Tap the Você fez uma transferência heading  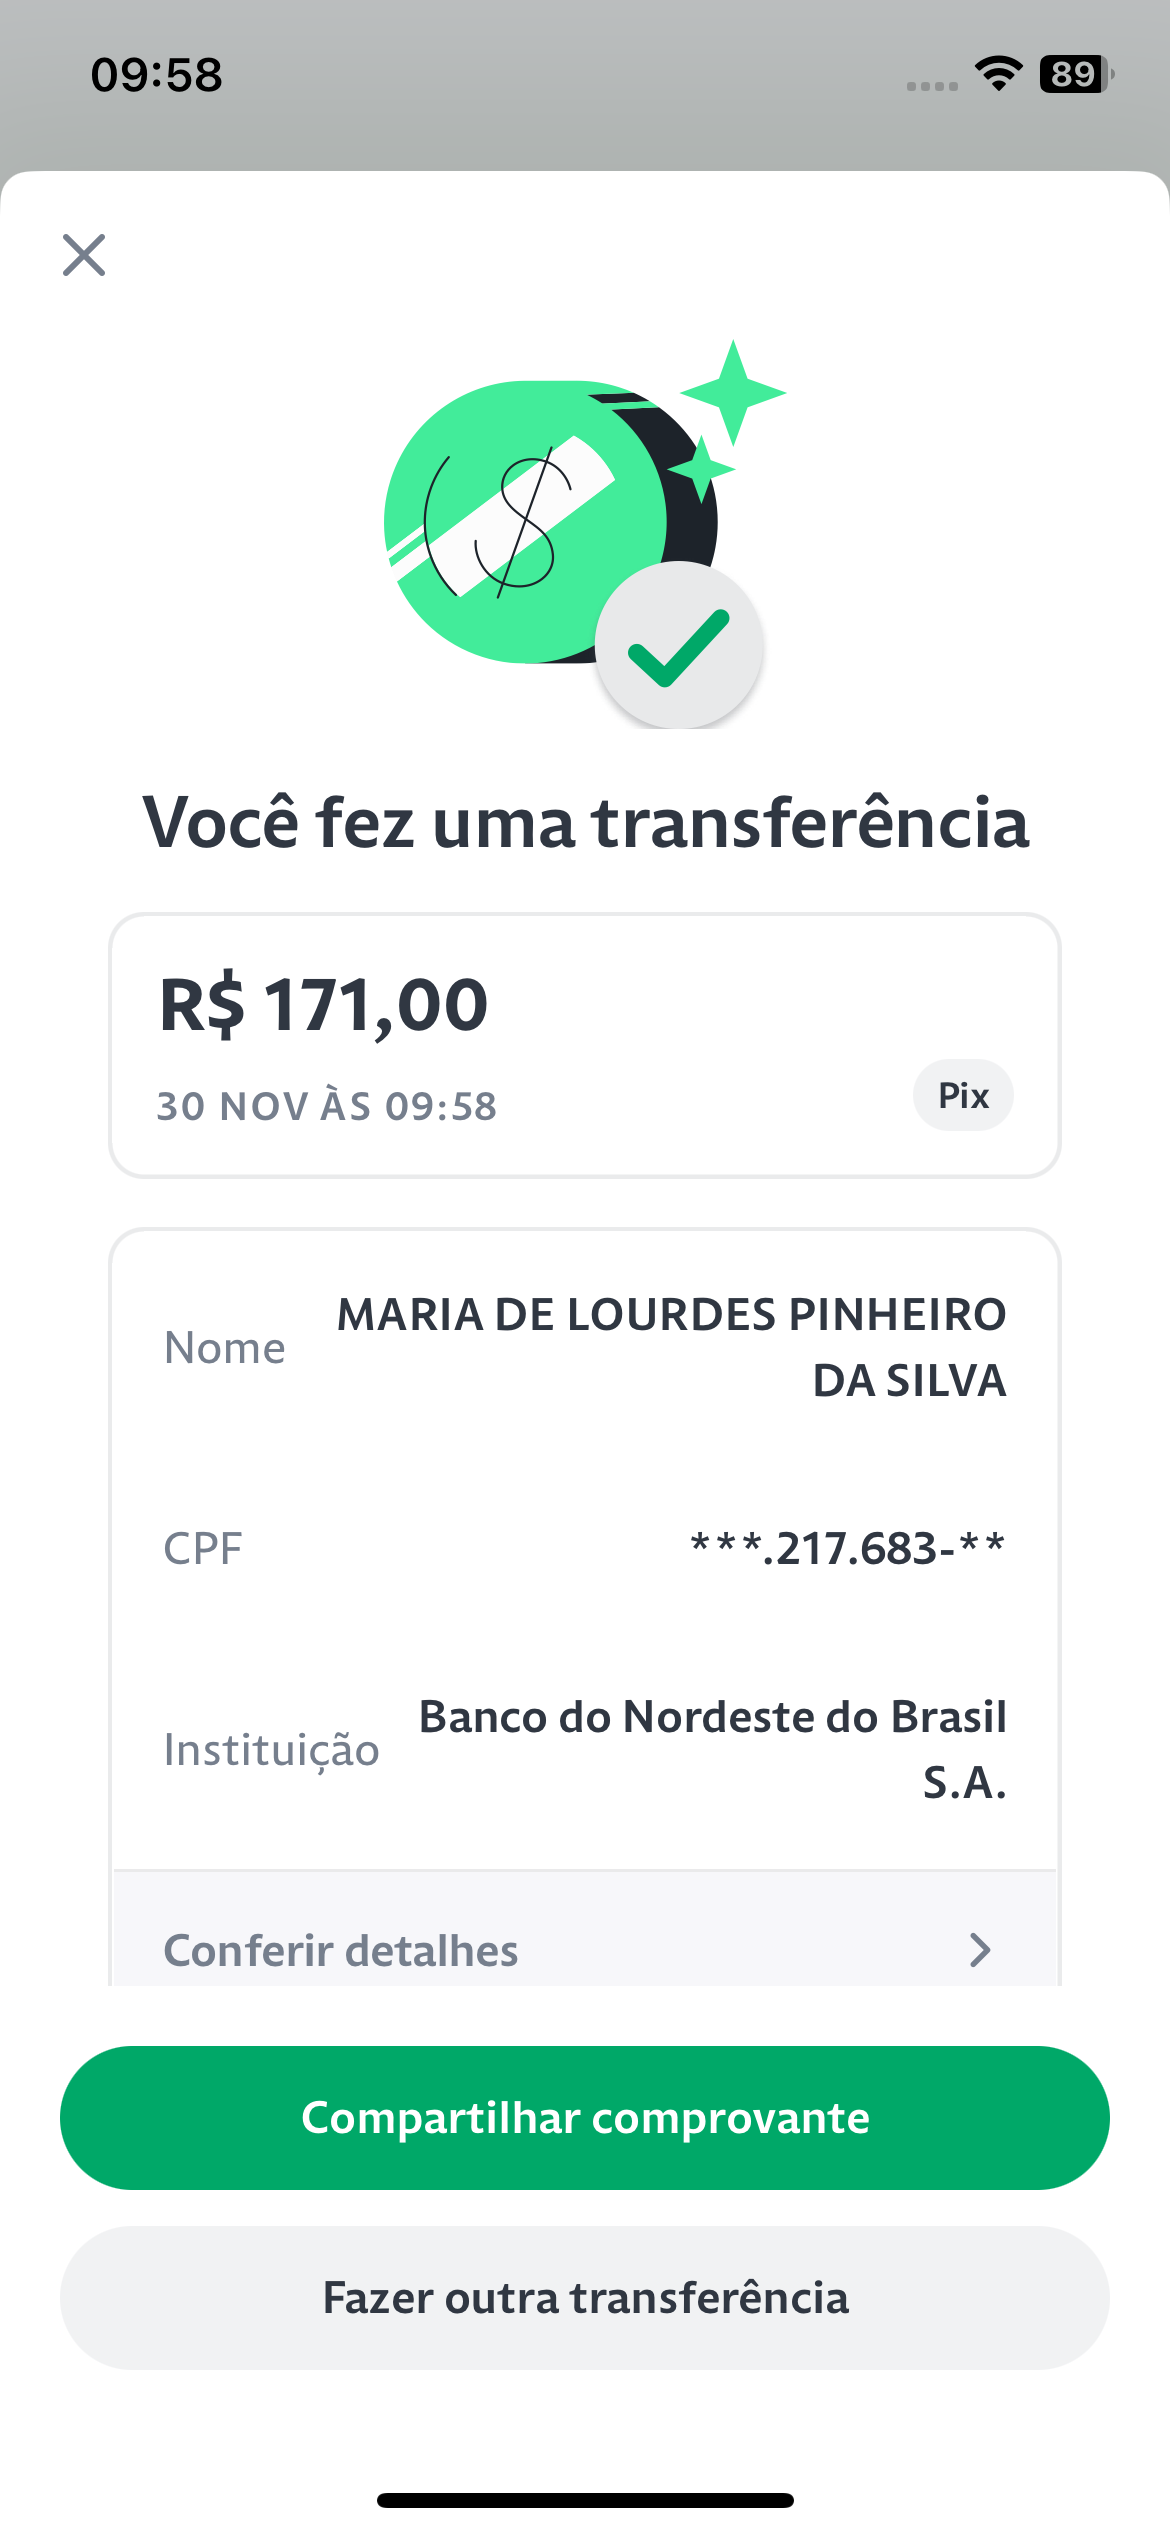586,822
